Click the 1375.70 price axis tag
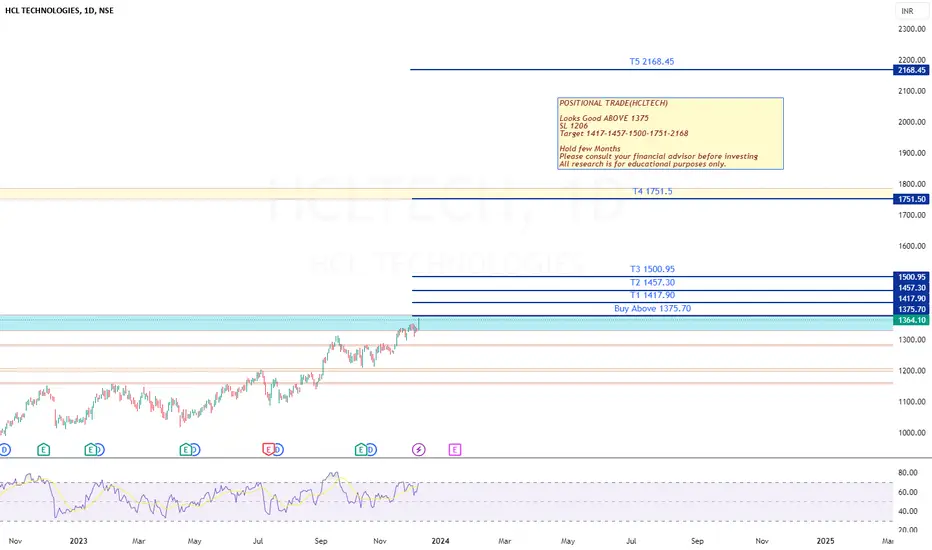This screenshot has width=932, height=550. click(911, 309)
